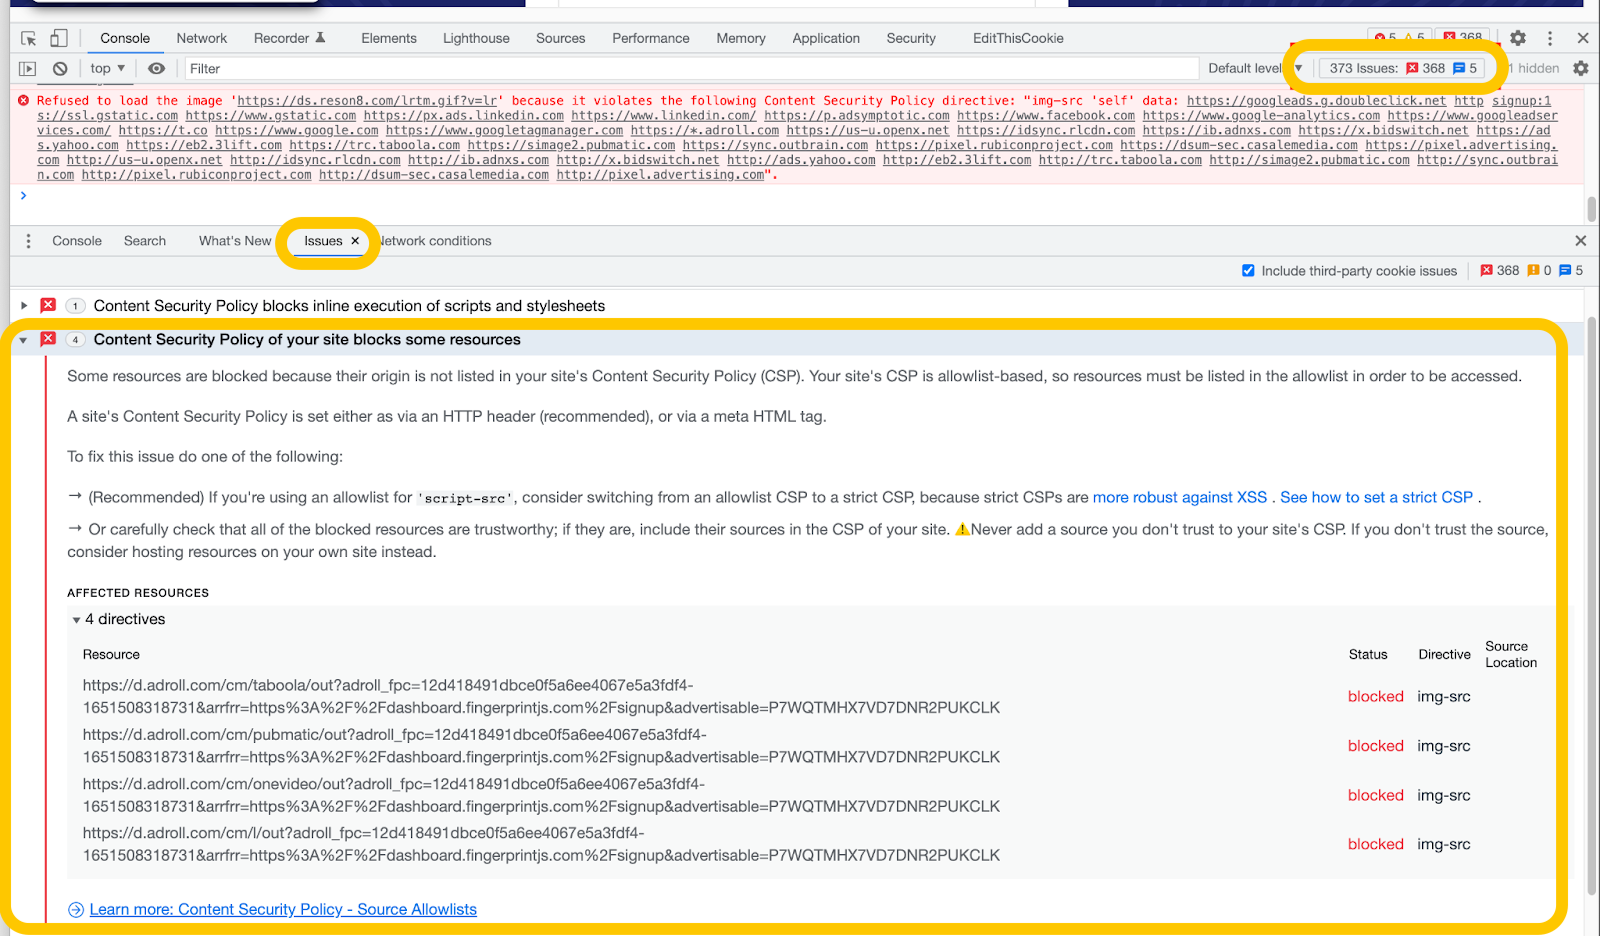The width and height of the screenshot is (1600, 936).
Task: Click the 0 breaking changes counter icon
Action: tap(1533, 270)
